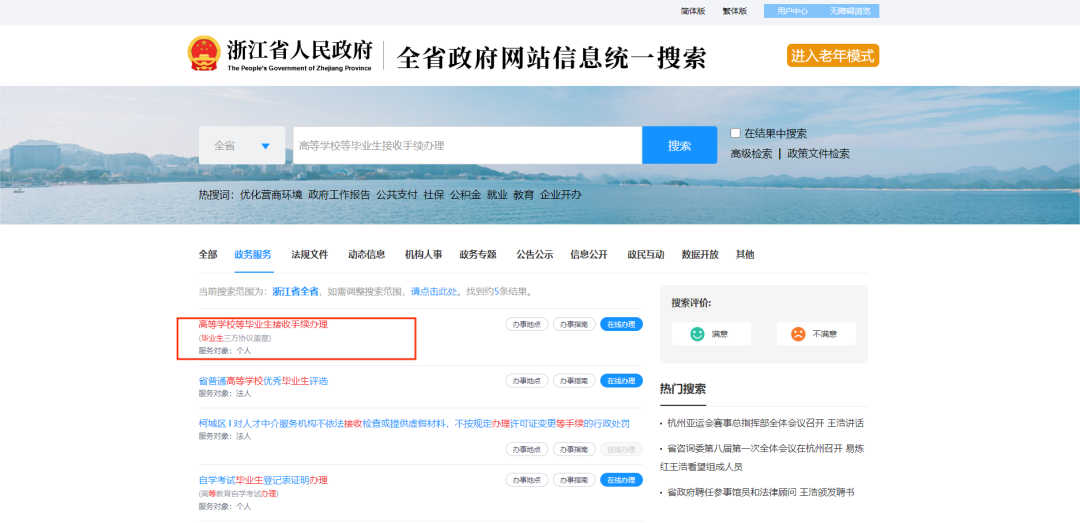Enable the 在结果中搜索 checkbox

coord(736,133)
